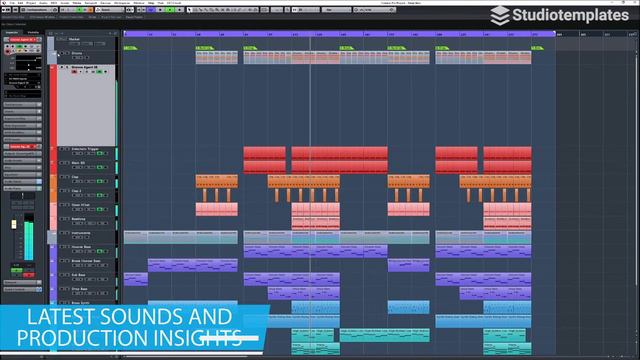The height and width of the screenshot is (360, 640).
Task: Click the transport Record button
Action: tap(179, 10)
